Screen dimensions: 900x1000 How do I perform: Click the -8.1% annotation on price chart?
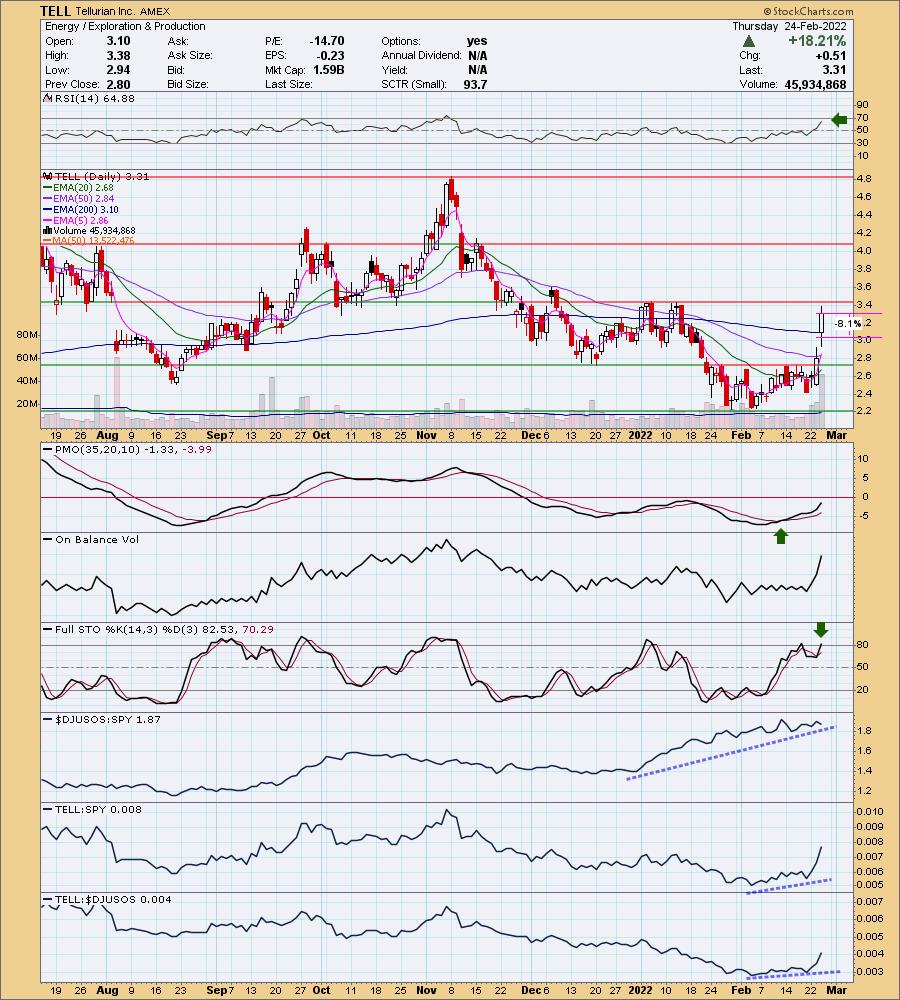848,324
